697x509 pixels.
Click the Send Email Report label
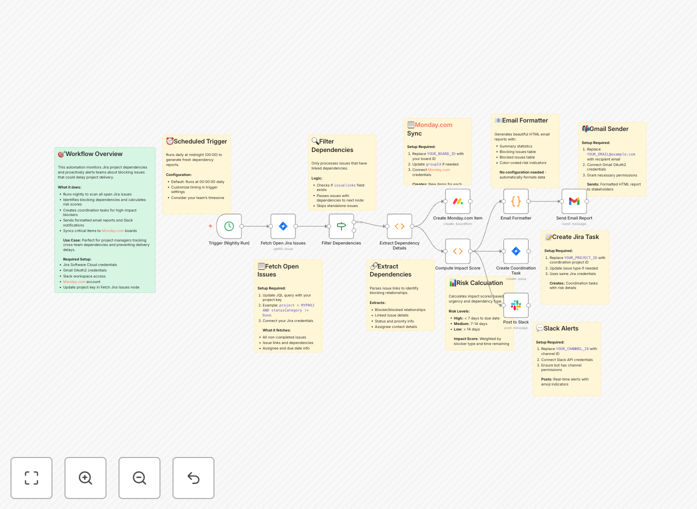pos(574,218)
